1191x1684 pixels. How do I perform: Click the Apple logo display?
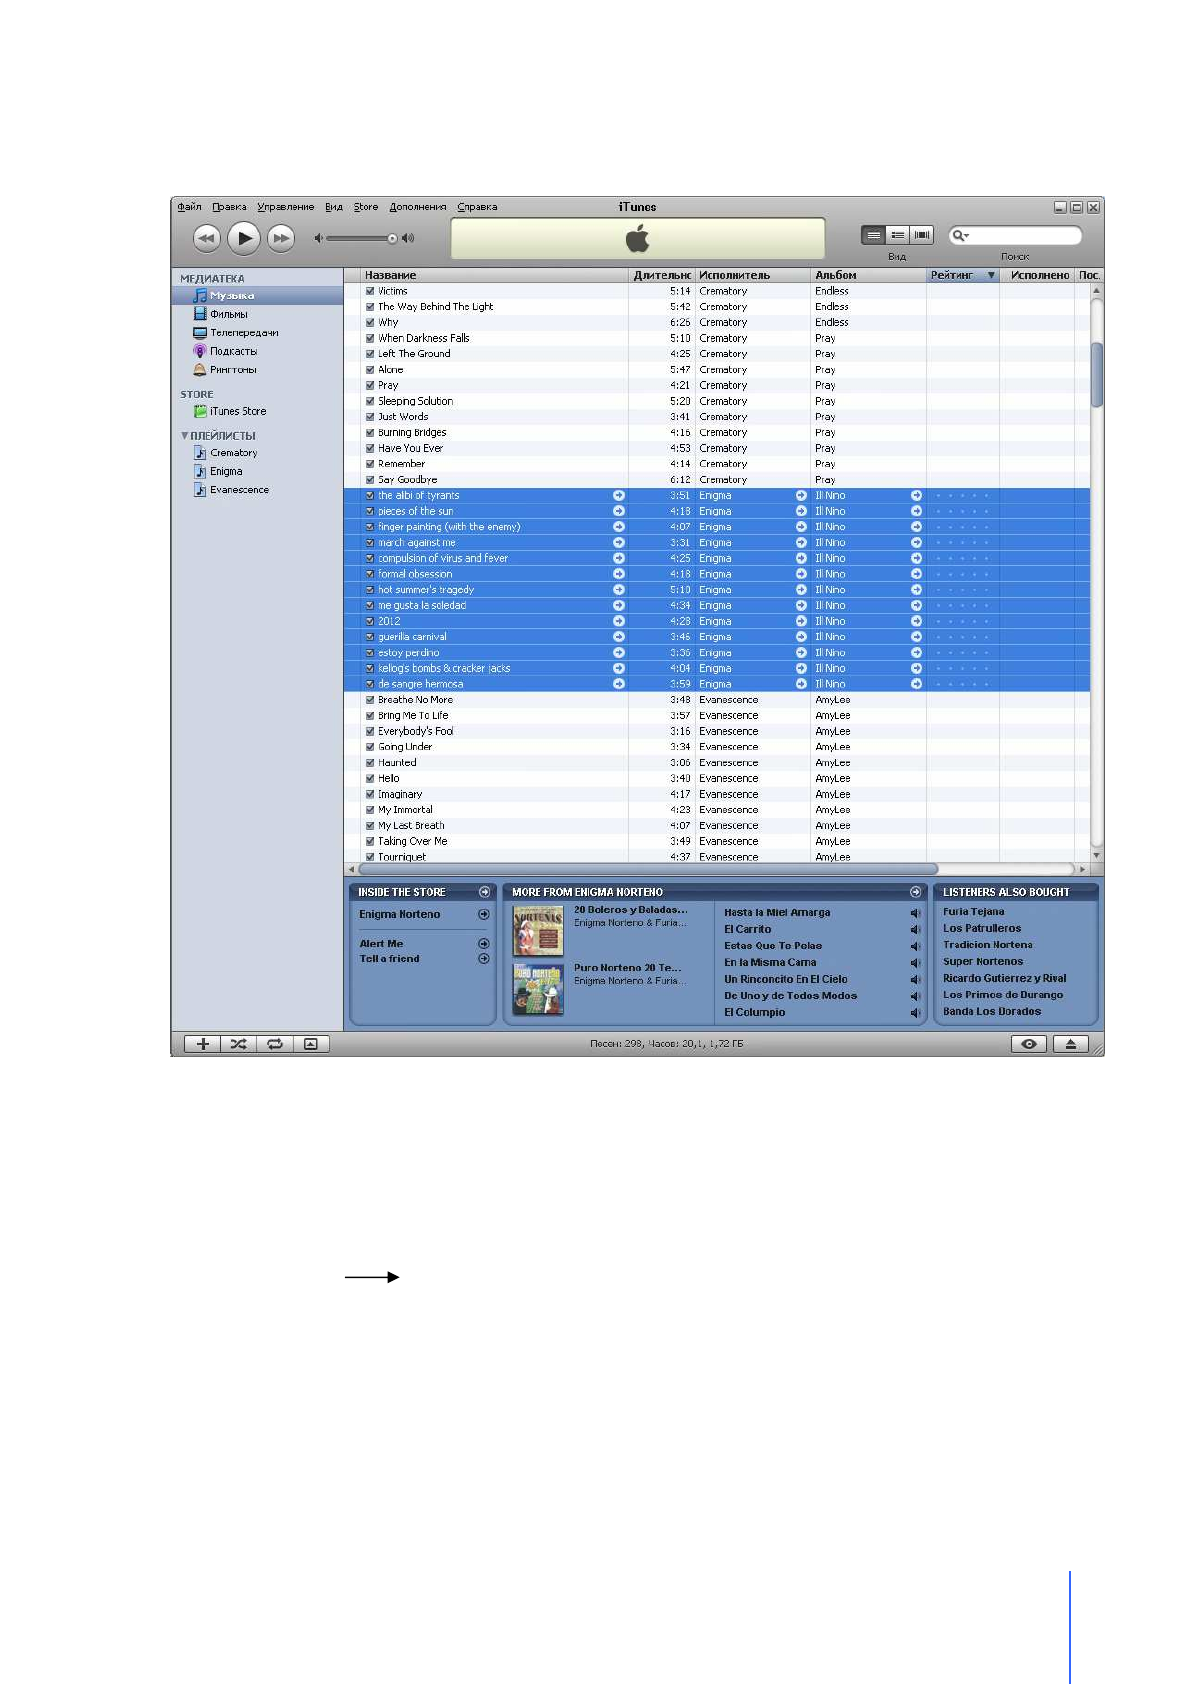click(x=638, y=239)
